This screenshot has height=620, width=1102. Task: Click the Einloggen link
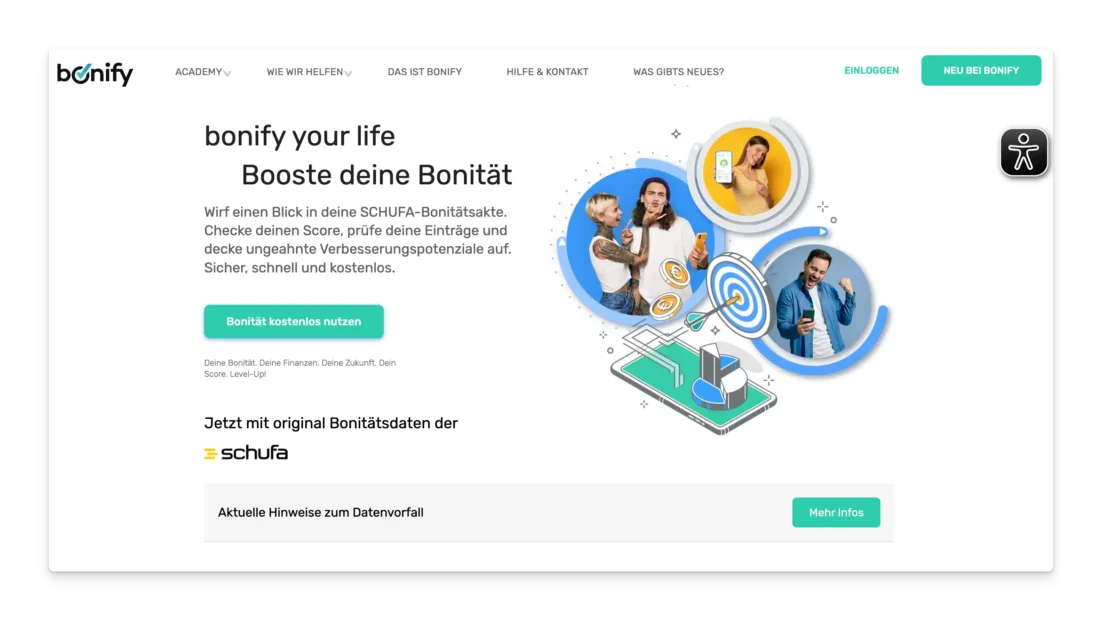(871, 70)
